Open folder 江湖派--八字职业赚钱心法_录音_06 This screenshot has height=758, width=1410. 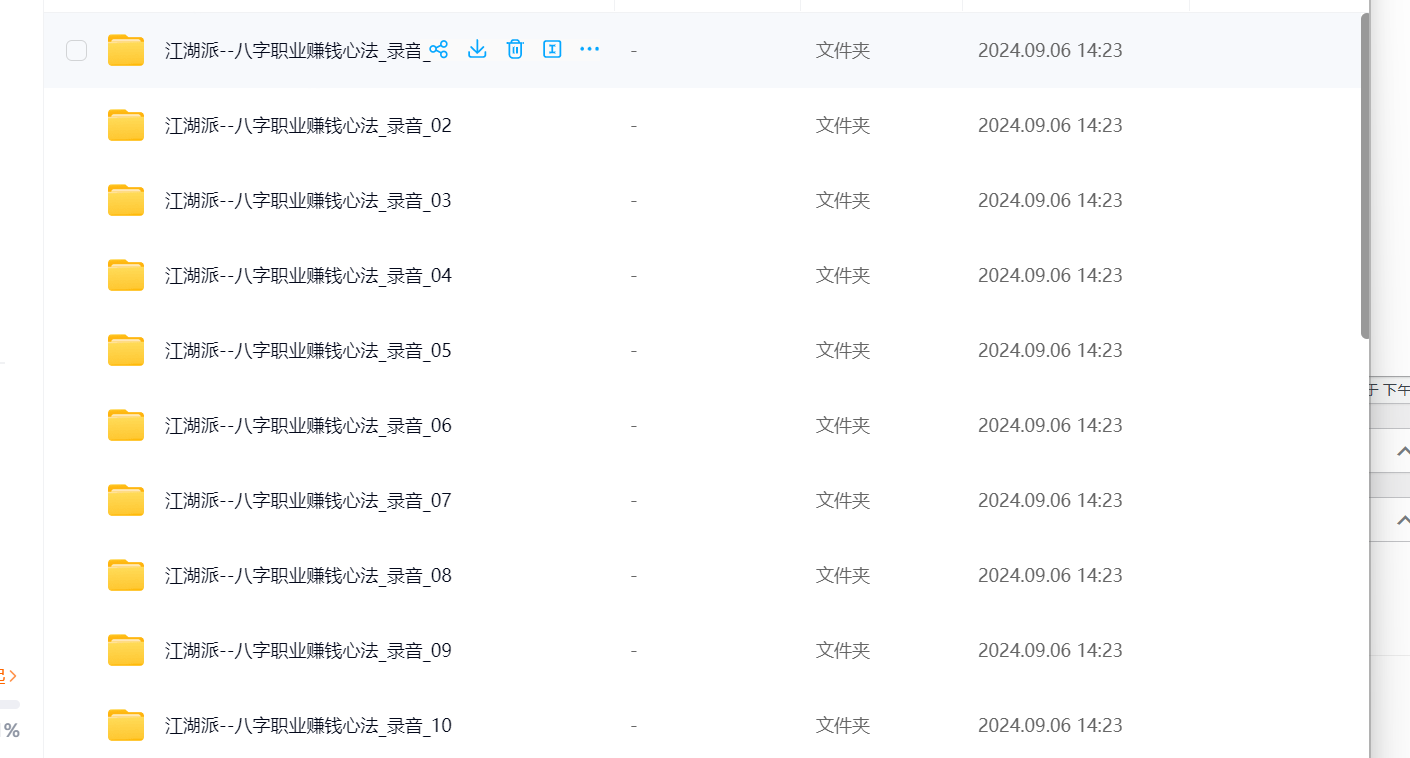[308, 425]
